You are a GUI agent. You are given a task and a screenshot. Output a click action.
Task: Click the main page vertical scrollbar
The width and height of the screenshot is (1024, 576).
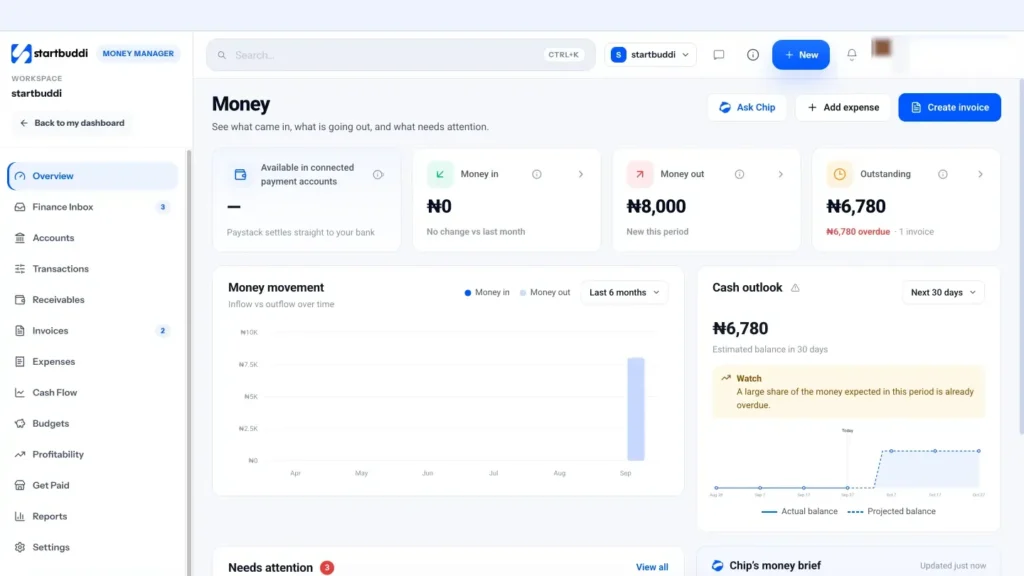click(1021, 256)
